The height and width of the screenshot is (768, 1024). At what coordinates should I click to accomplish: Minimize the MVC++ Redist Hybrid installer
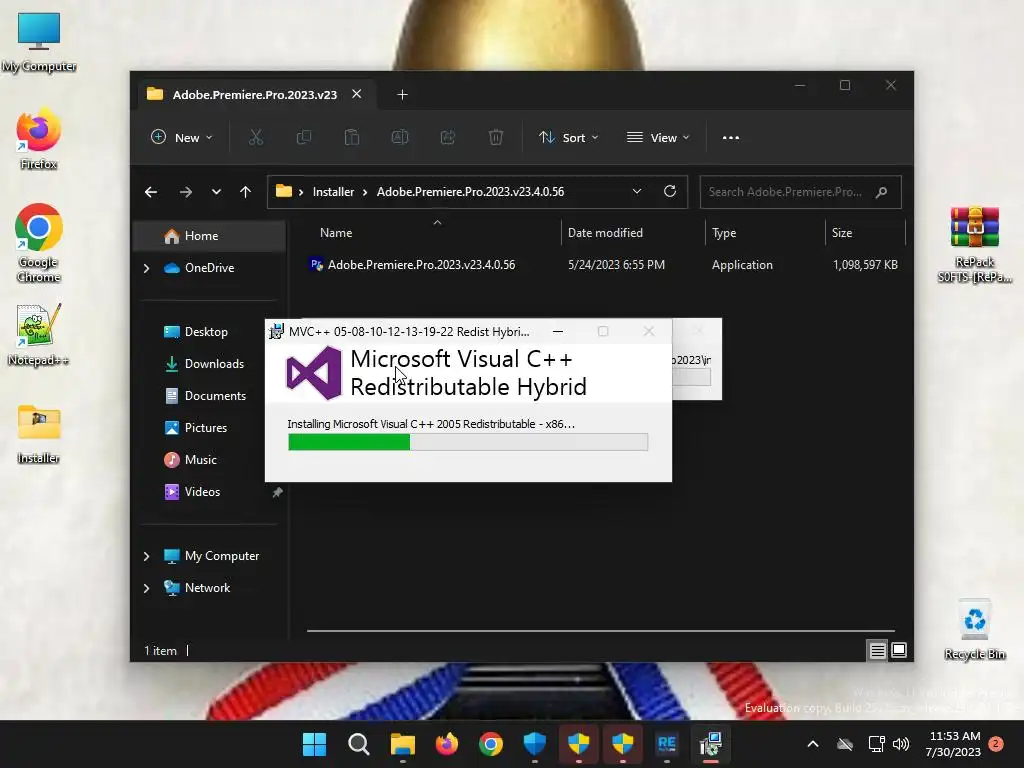click(558, 331)
